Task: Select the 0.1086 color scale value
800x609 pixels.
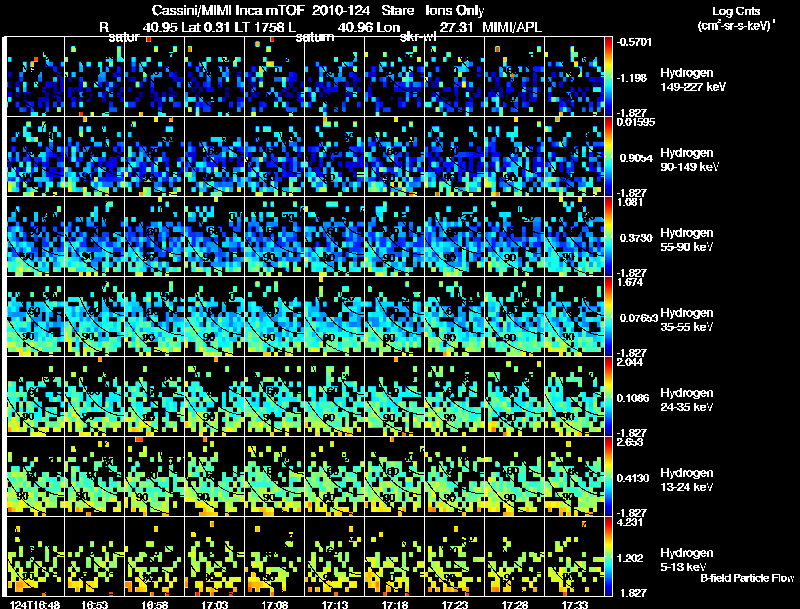Action: pos(633,398)
